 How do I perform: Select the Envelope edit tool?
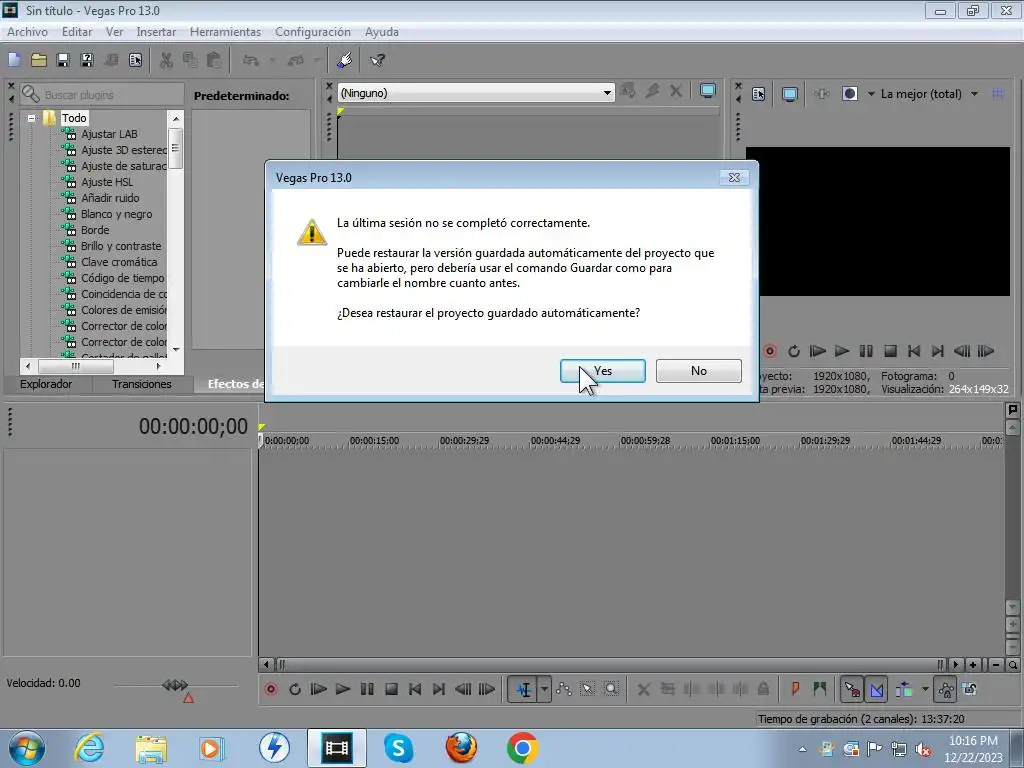564,689
